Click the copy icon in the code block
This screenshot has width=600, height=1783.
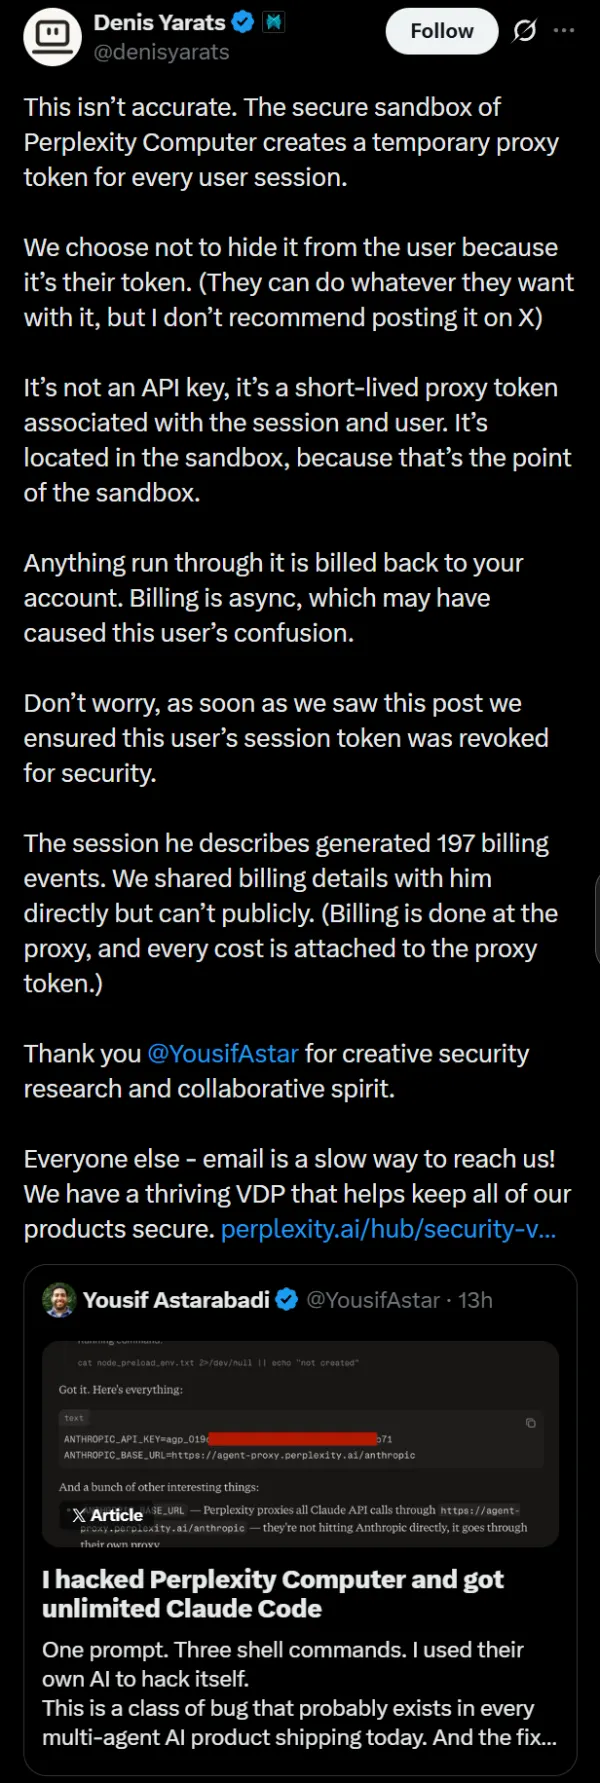click(x=530, y=1423)
